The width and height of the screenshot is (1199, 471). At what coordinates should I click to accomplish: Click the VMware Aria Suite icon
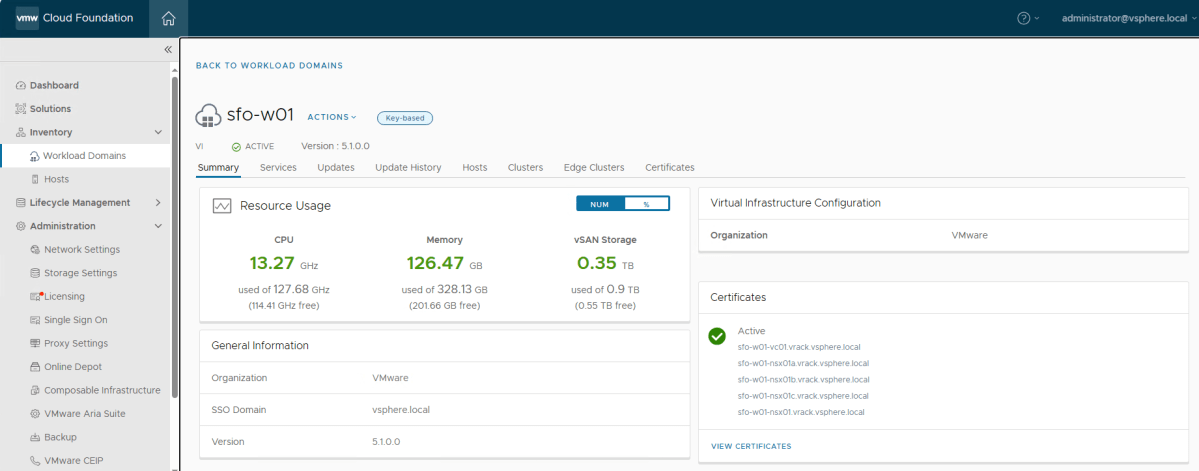click(34, 414)
